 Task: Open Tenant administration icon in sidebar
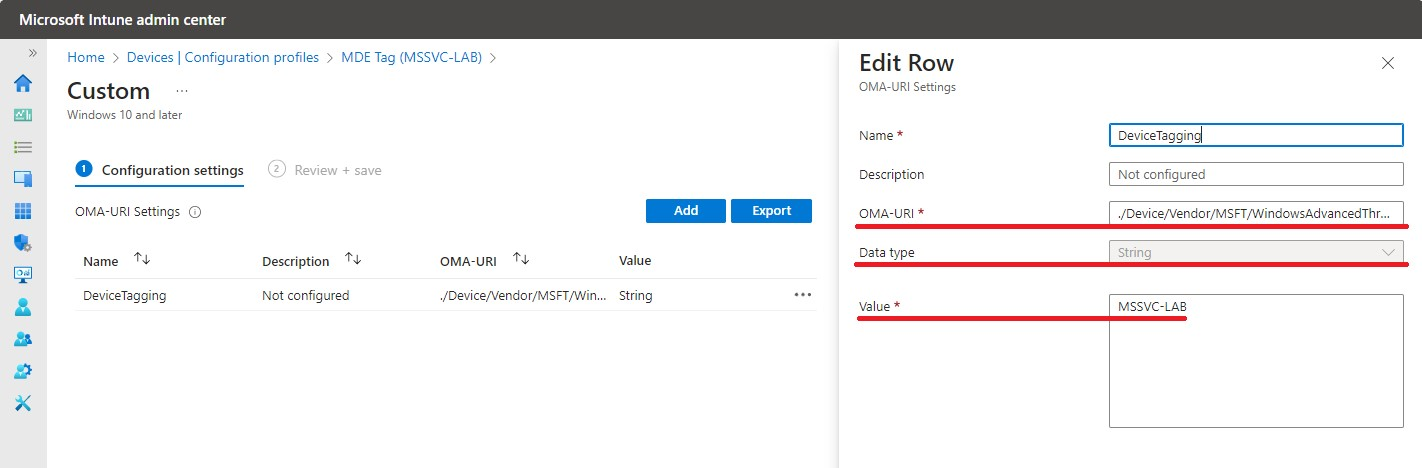click(x=22, y=371)
